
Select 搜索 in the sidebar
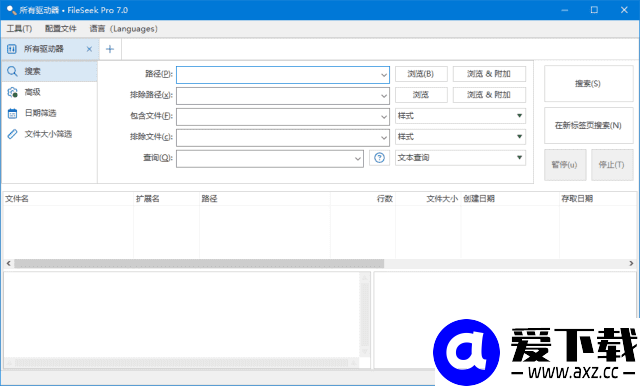(49, 71)
